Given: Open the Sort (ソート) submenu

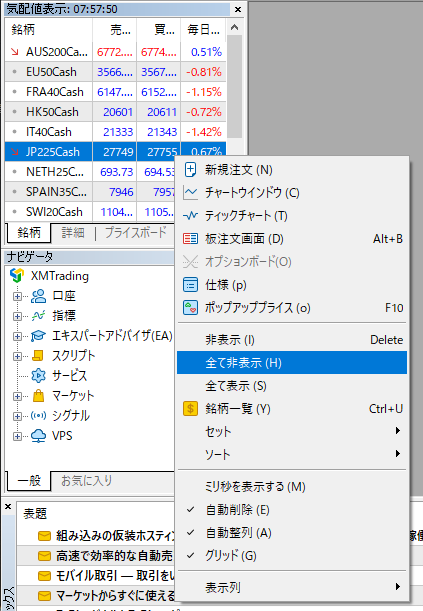Looking at the screenshot, I should 292,454.
